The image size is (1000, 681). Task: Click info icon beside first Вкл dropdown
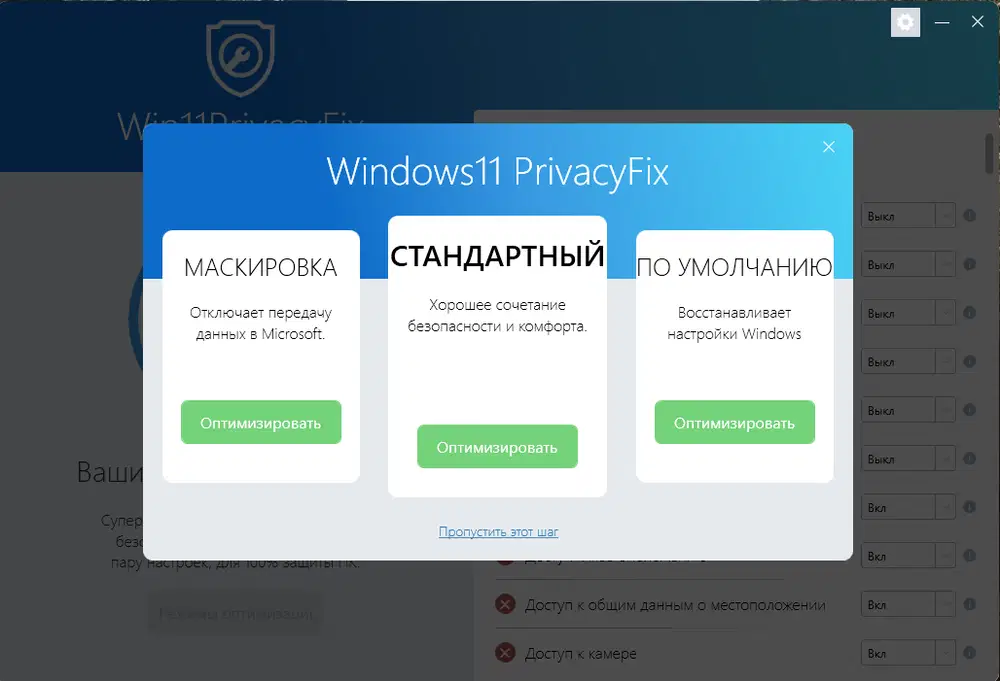pyautogui.click(x=969, y=507)
